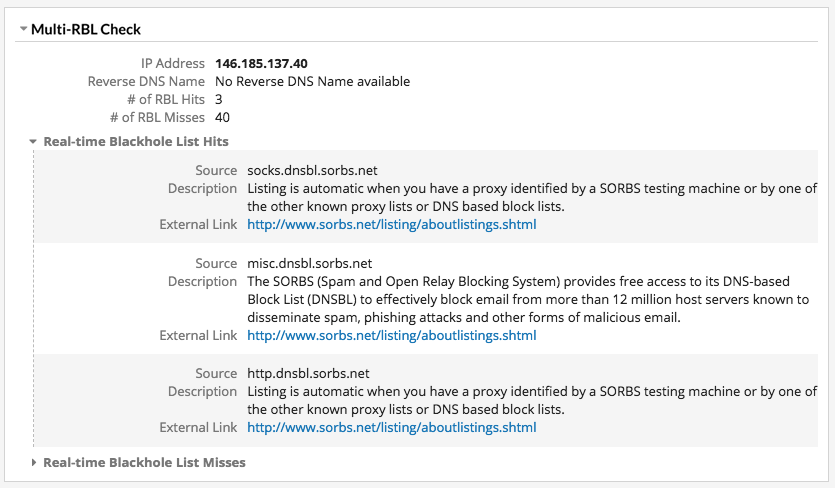Collapse the Real-time Blackhole List Hits arrow

(33, 142)
